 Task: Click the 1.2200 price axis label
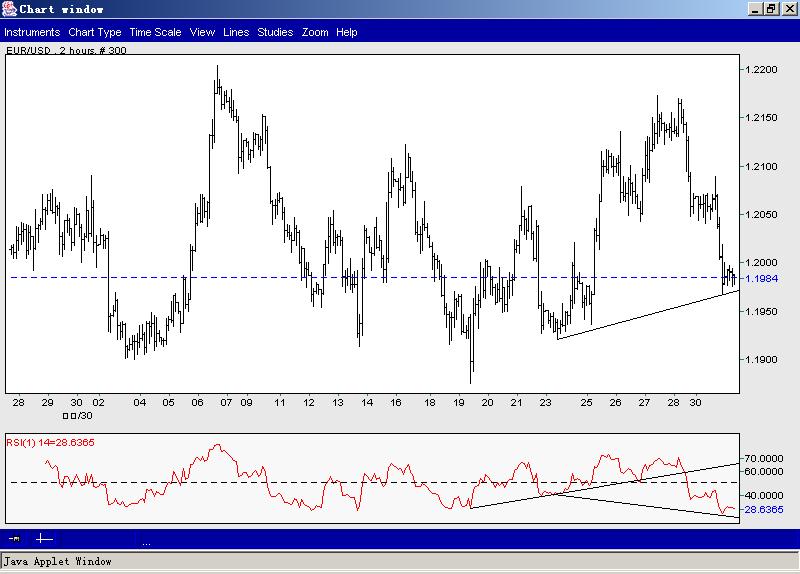coord(762,69)
